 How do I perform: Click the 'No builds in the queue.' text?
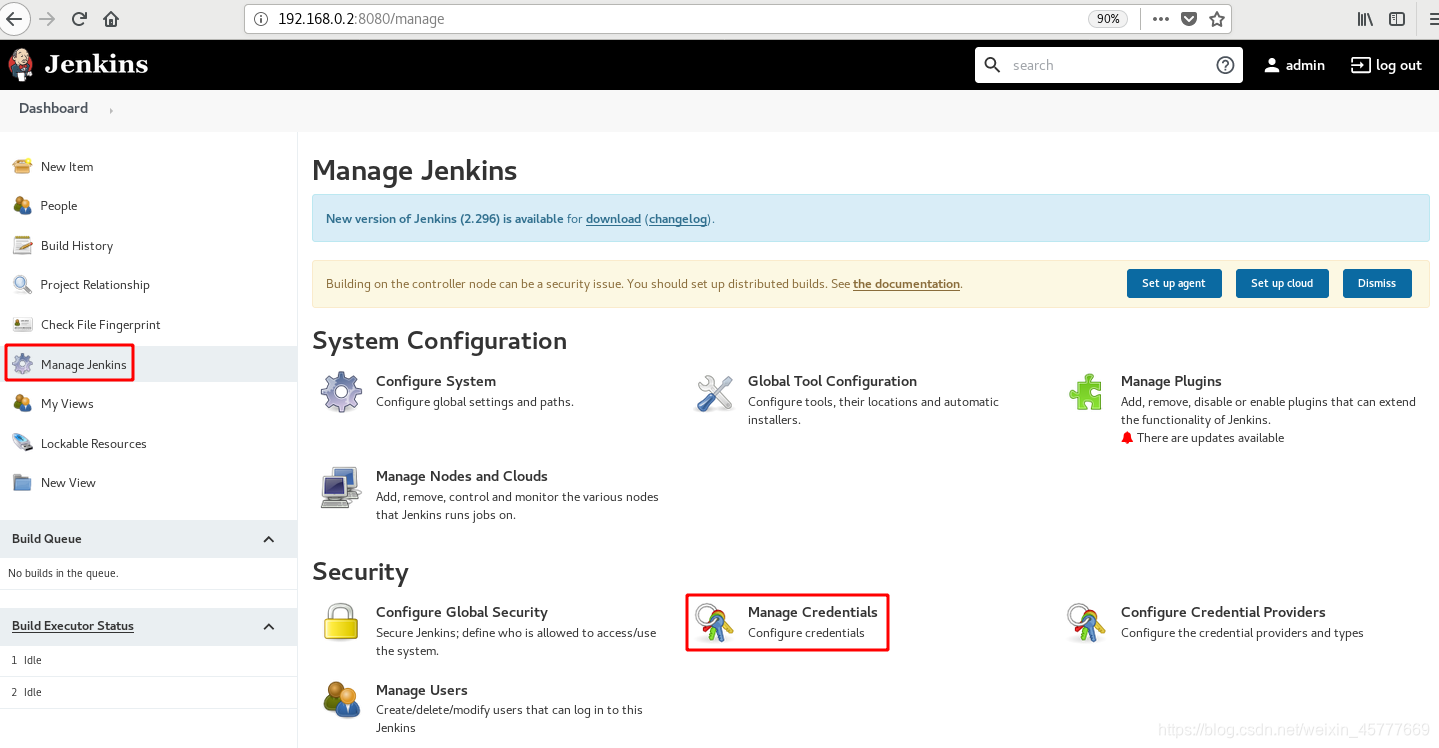[x=63, y=574]
